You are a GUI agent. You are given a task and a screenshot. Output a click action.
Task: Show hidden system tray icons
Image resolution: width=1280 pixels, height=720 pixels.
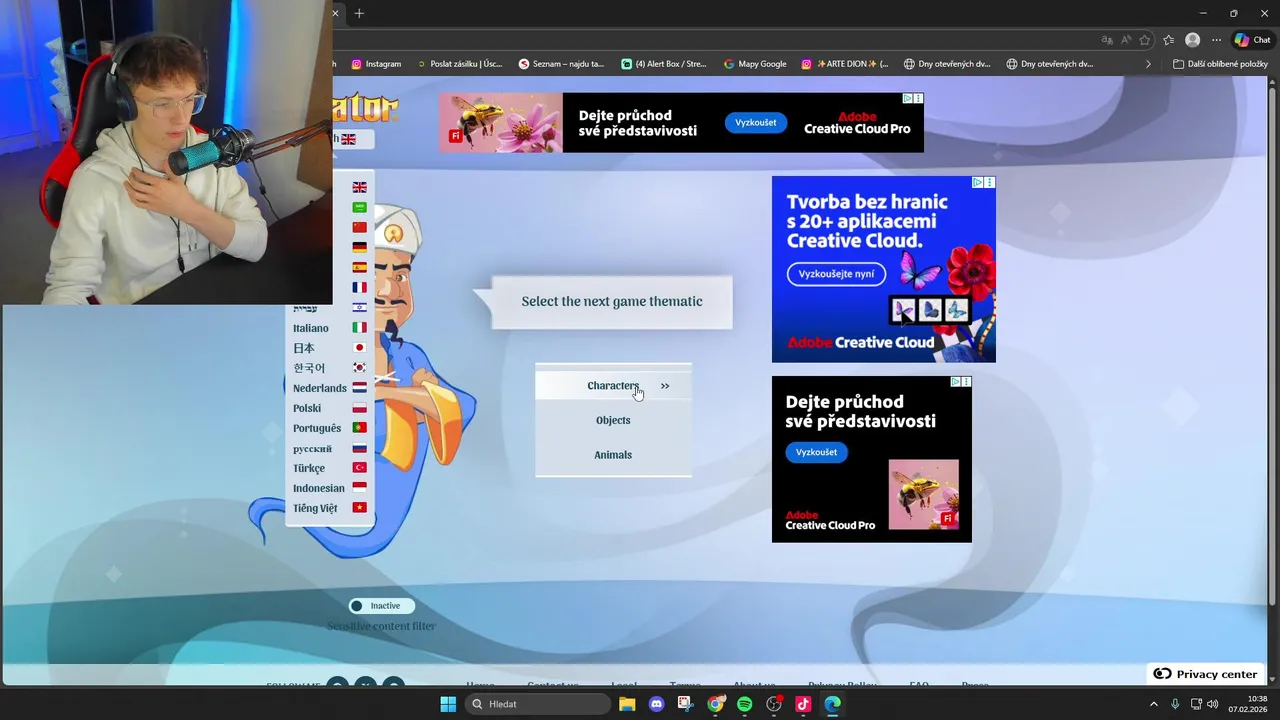[x=1153, y=704]
